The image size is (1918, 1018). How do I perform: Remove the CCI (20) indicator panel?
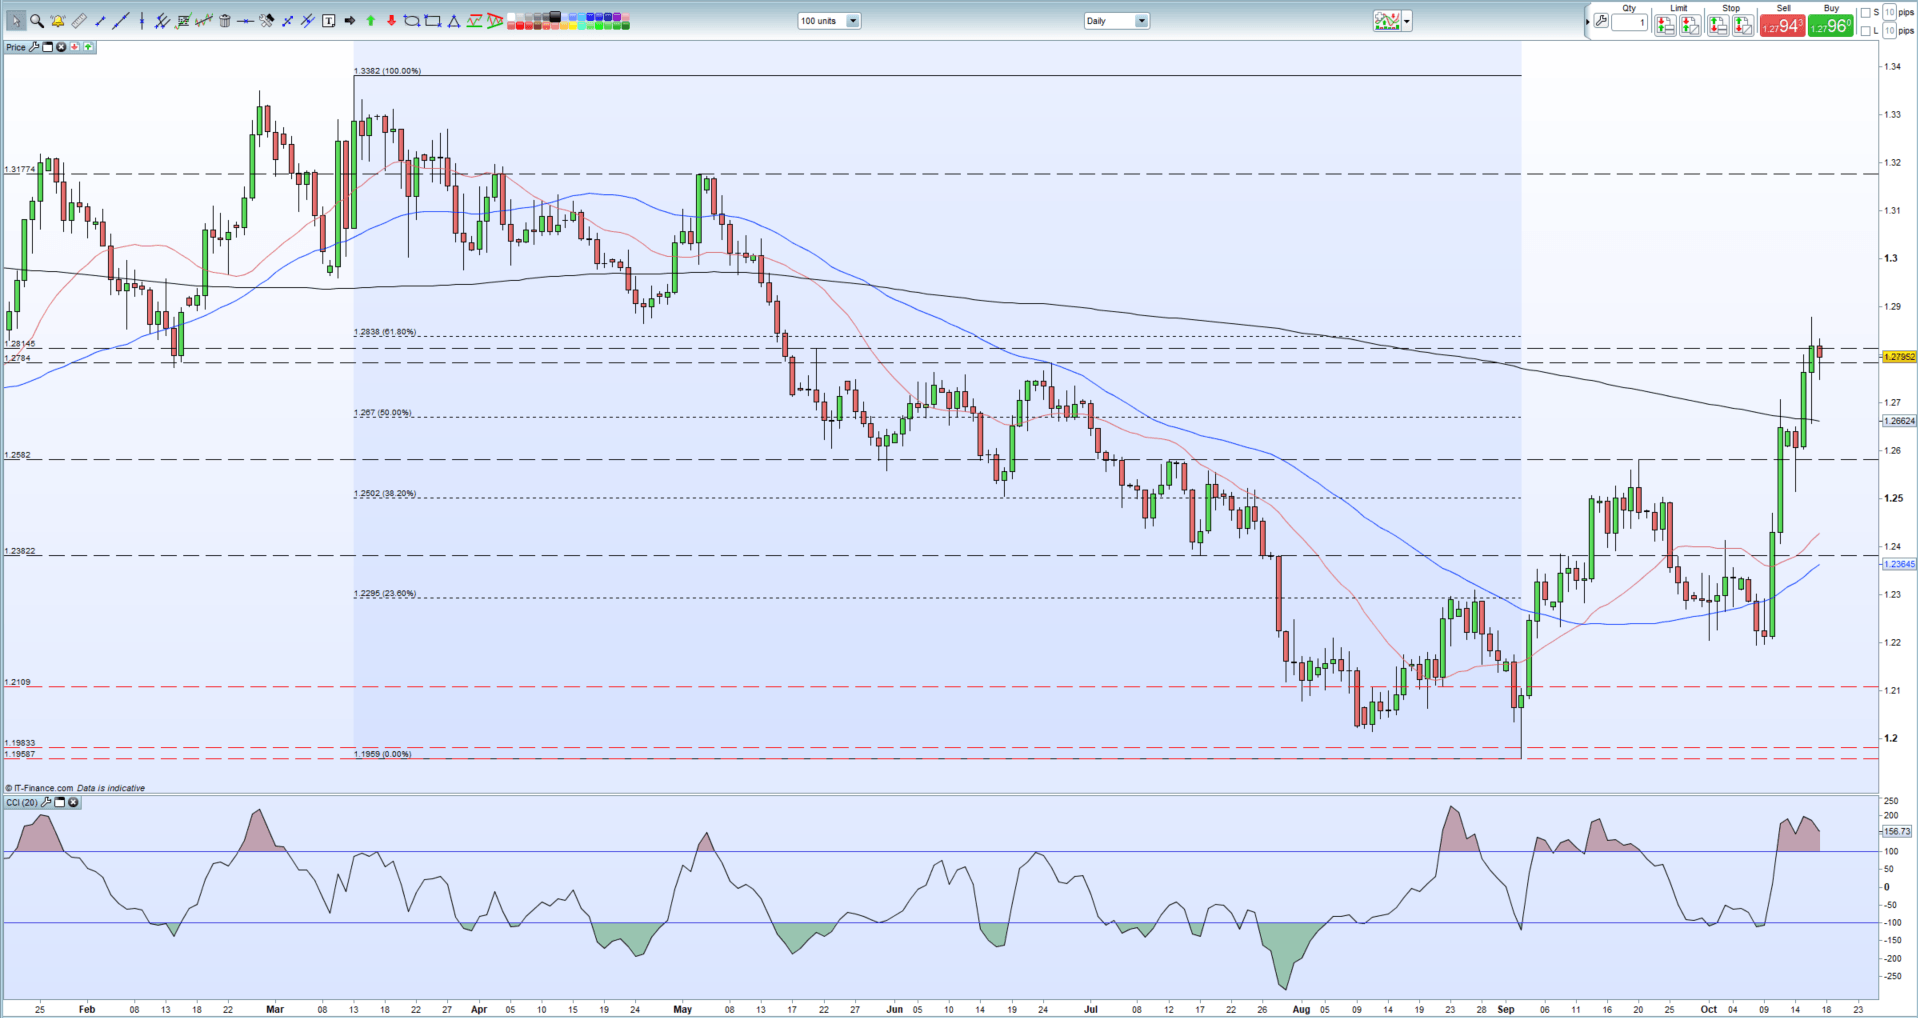(73, 802)
